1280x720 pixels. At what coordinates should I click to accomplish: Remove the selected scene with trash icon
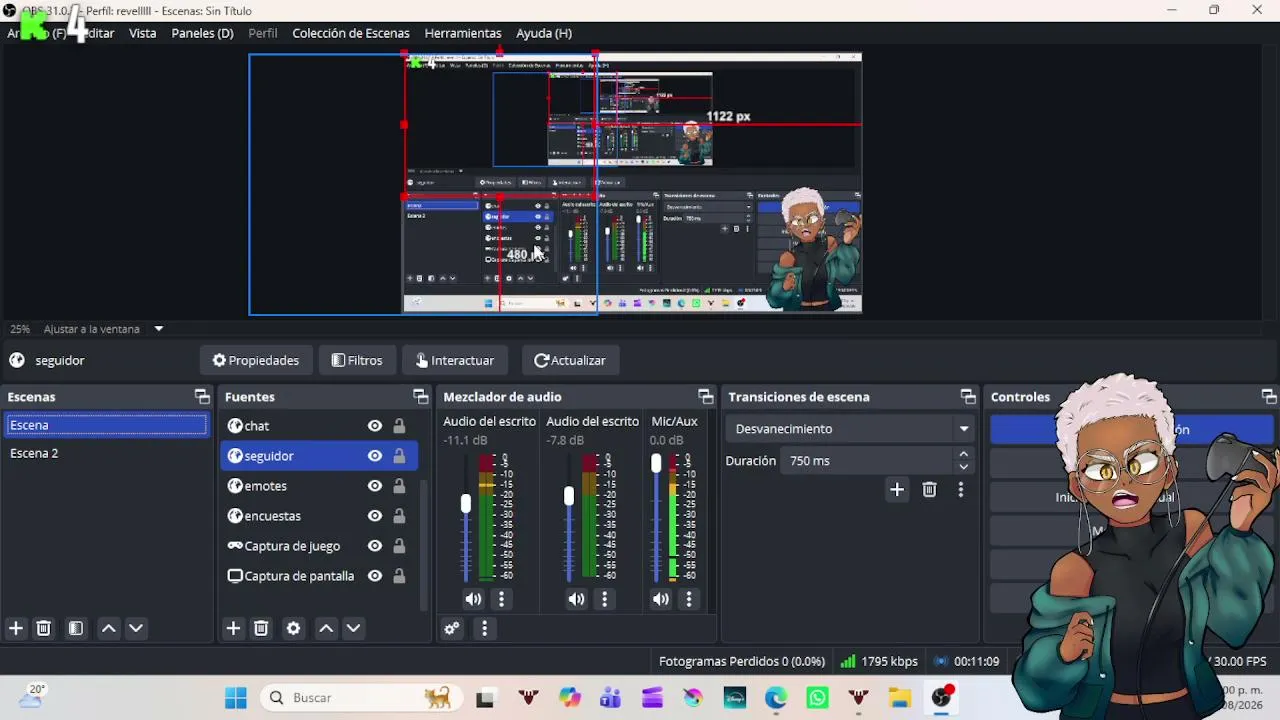(43, 628)
